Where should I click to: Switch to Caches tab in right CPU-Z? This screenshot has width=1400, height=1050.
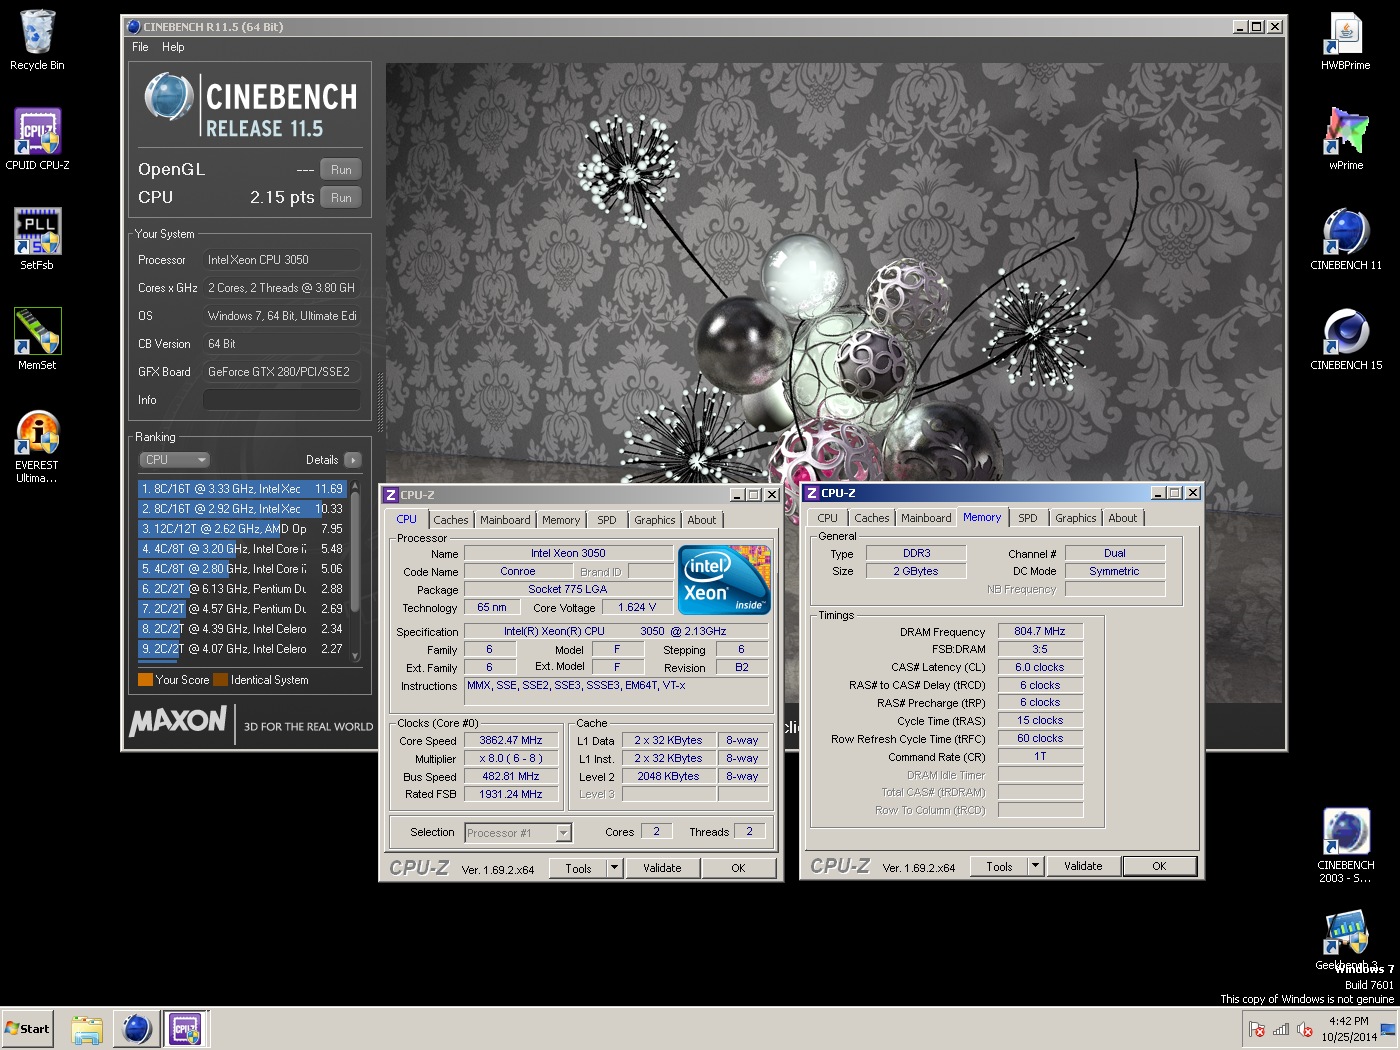(x=871, y=518)
